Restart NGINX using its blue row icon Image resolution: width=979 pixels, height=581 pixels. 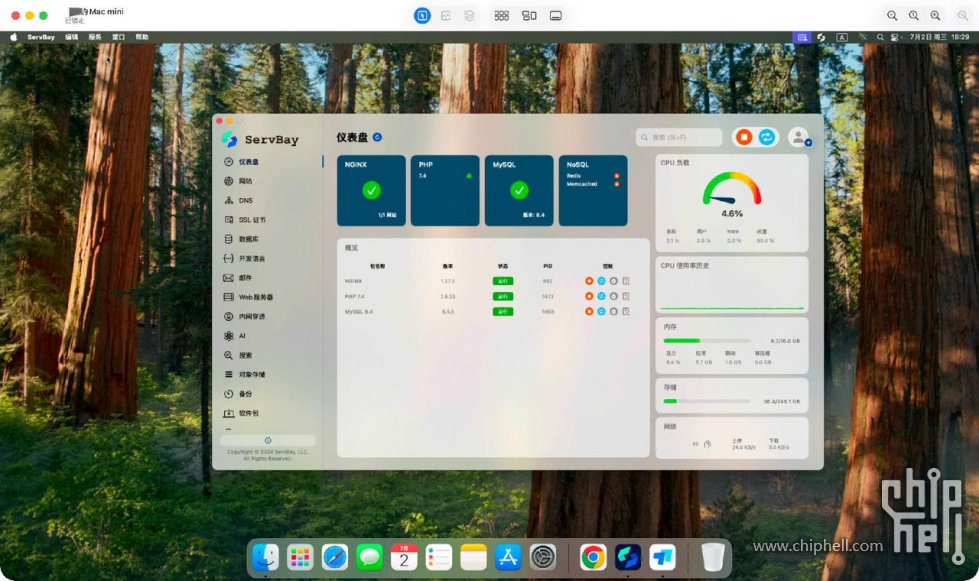click(601, 281)
